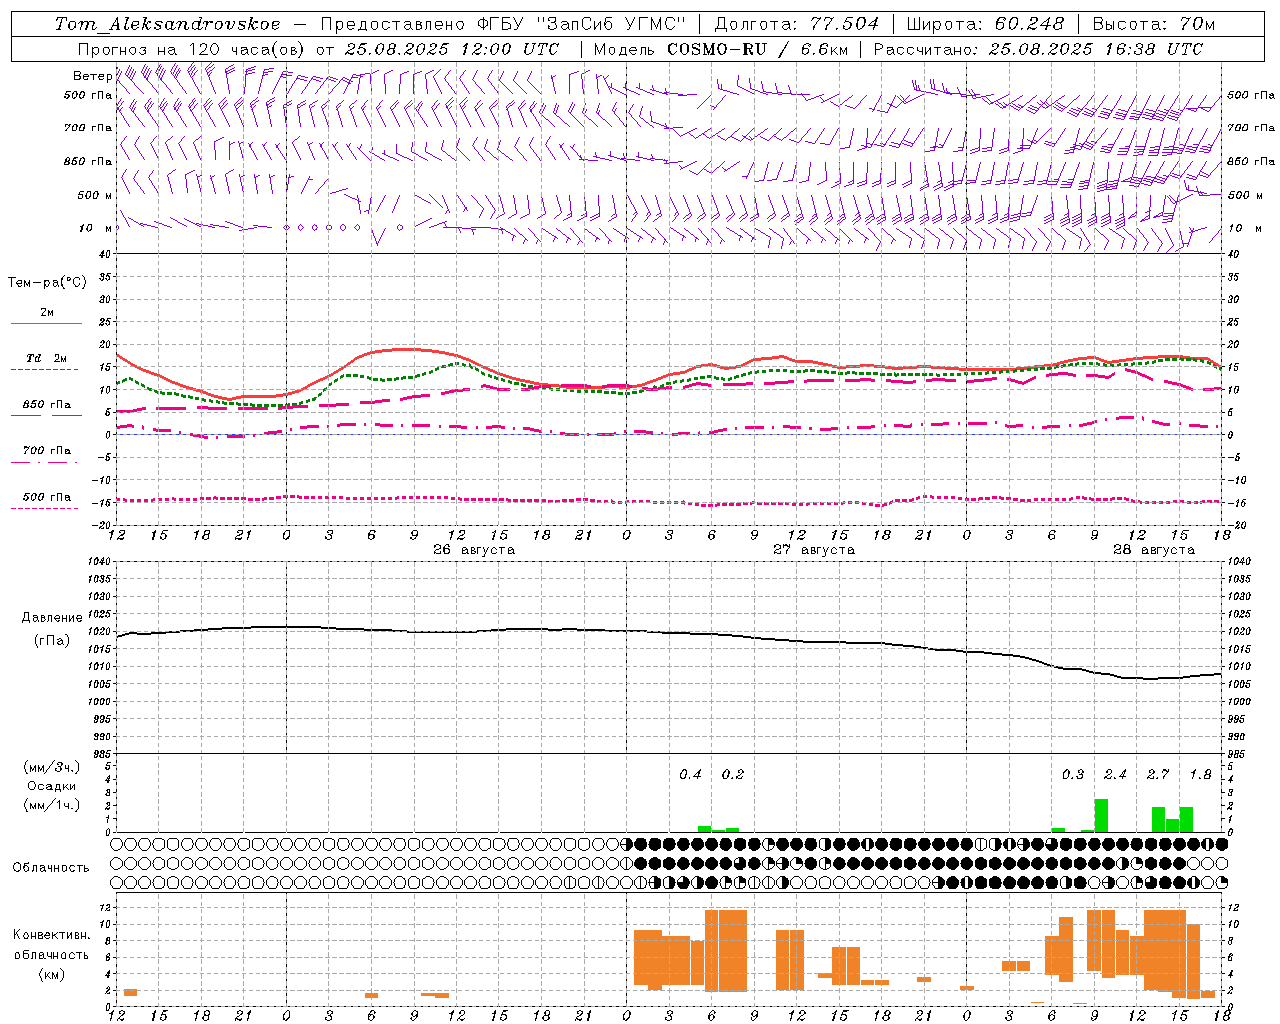Click the 1005 value on right pressure axis

point(1239,684)
